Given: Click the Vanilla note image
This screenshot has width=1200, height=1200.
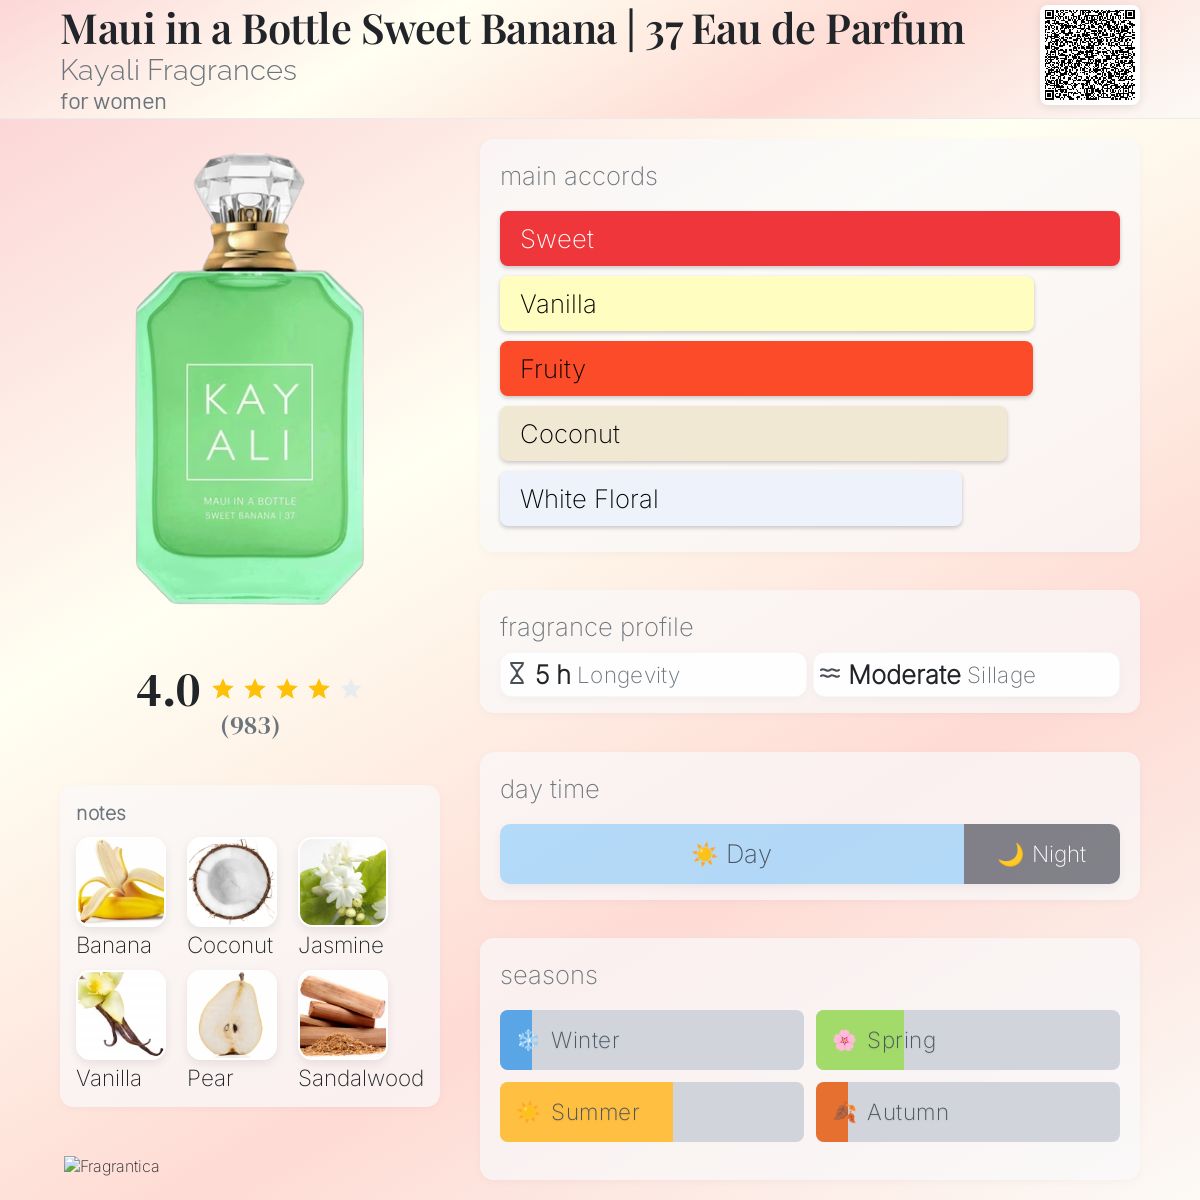Looking at the screenshot, I should point(121,1014).
